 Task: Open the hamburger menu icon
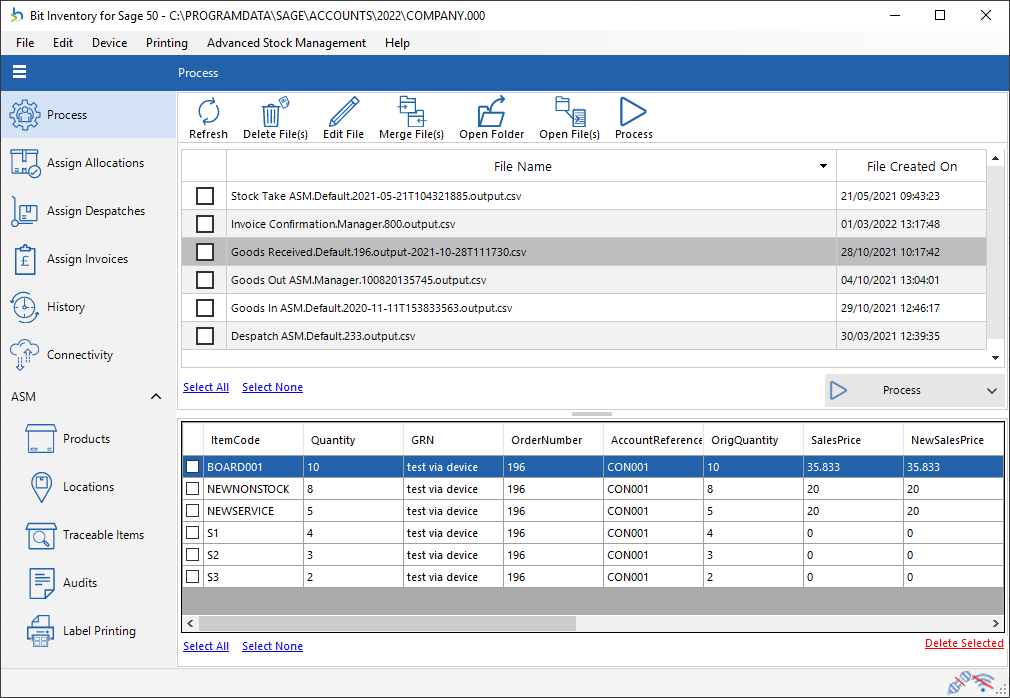pyautogui.click(x=20, y=72)
